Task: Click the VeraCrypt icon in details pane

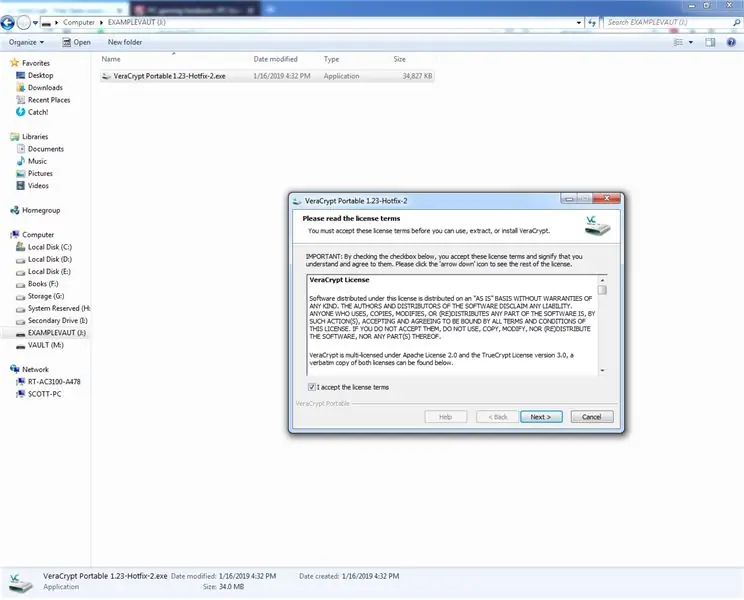Action: point(20,582)
